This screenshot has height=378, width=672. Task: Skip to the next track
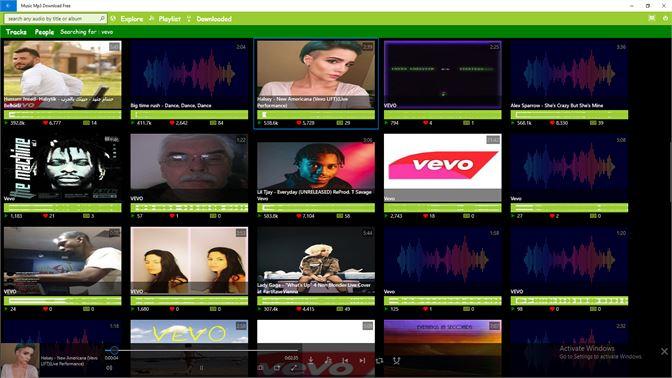coord(362,360)
